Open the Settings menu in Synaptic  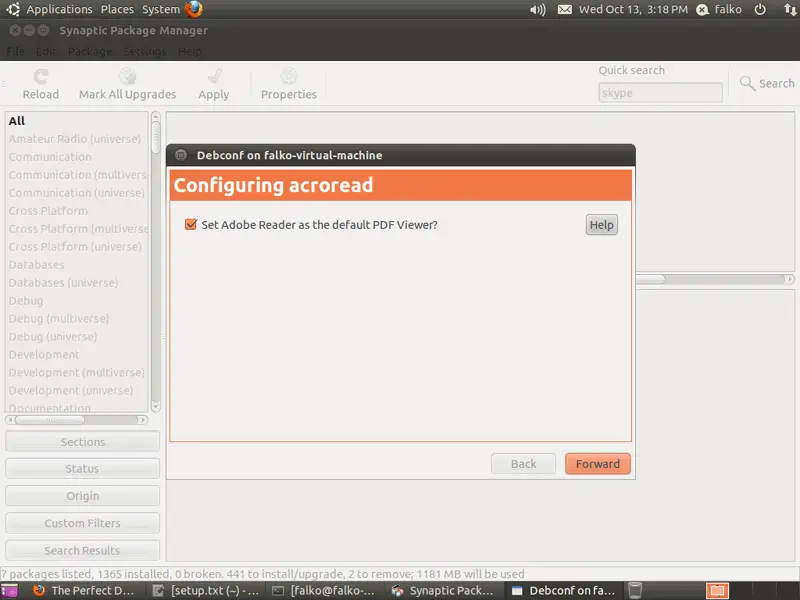pos(145,52)
